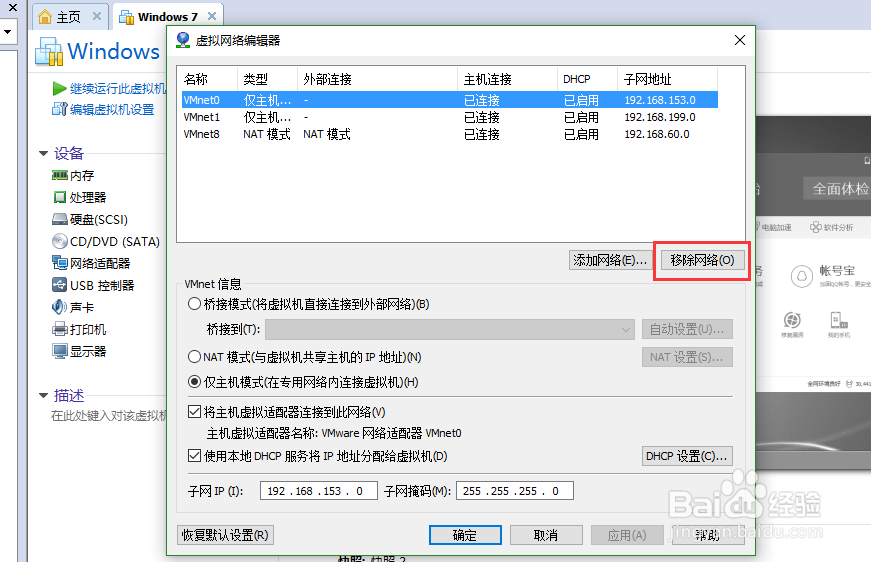The image size is (871, 562).
Task: Click the 子网掩码 input field
Action: coord(514,491)
